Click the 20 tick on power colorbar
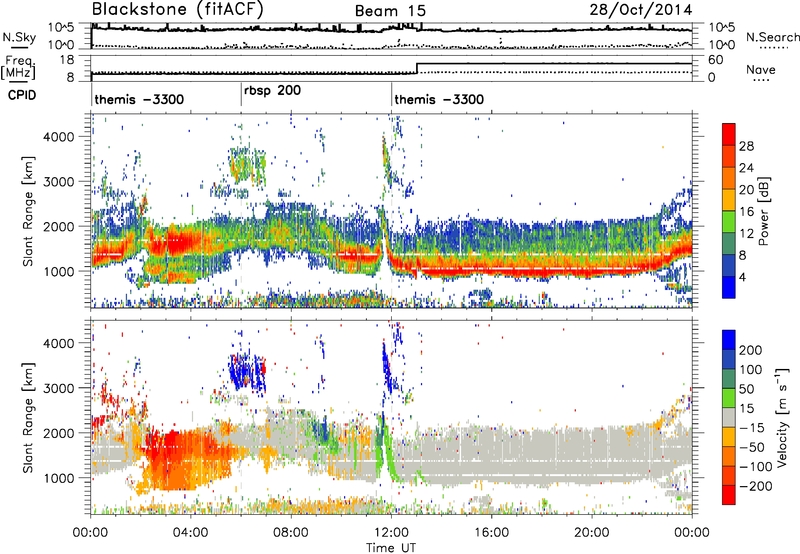Viewport: 800px width, 554px height. pyautogui.click(x=746, y=190)
